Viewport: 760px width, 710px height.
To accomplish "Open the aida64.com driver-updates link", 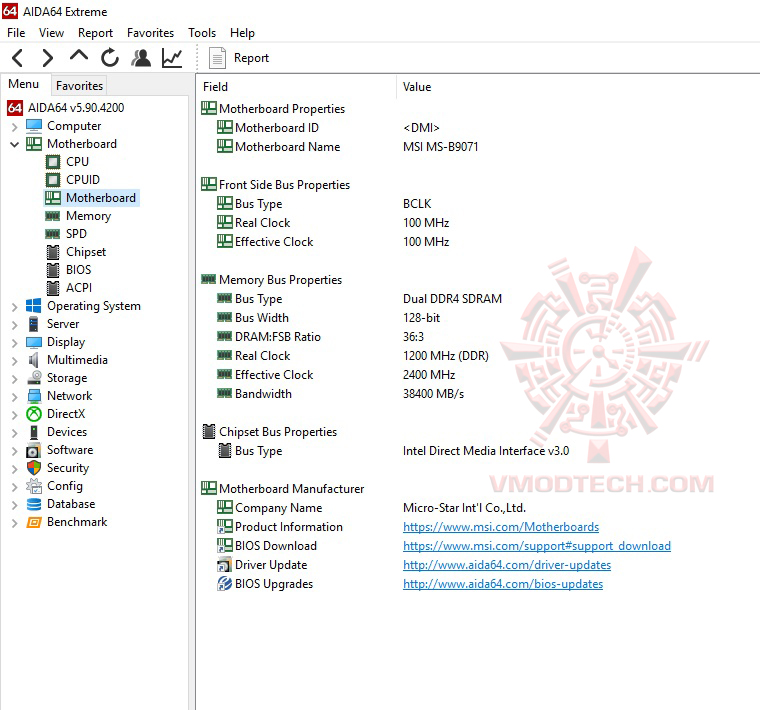I will point(507,565).
